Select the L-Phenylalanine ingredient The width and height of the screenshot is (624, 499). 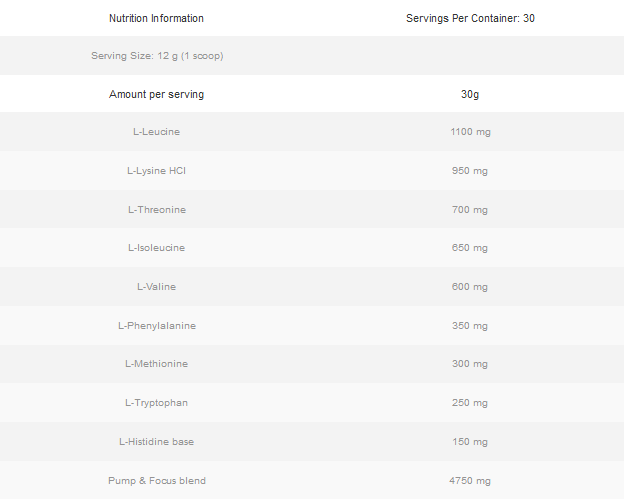tap(156, 326)
